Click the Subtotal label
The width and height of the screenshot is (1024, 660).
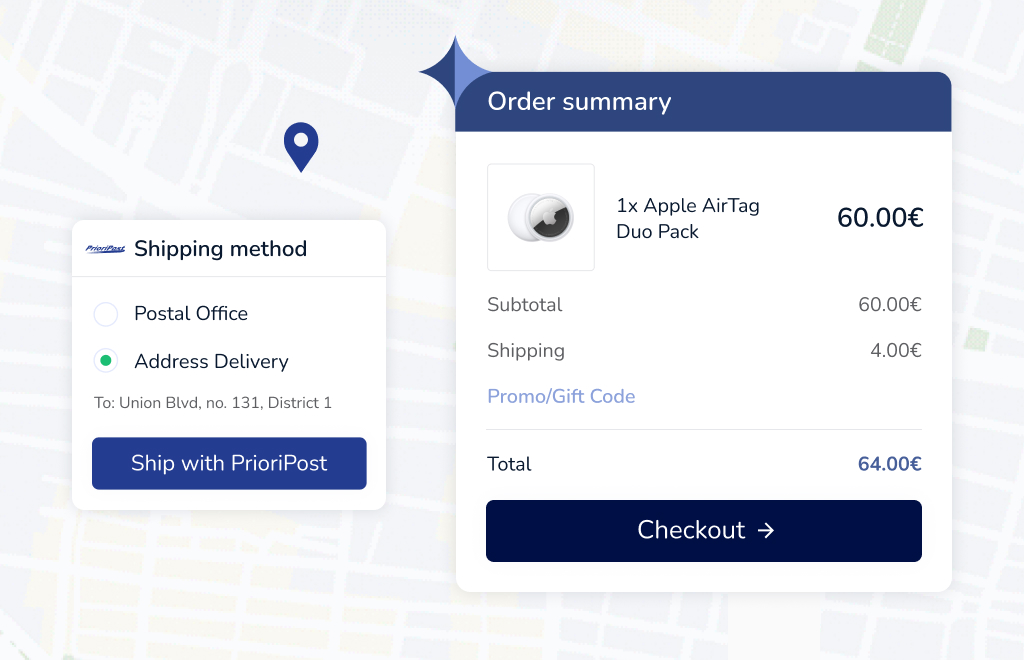525,305
